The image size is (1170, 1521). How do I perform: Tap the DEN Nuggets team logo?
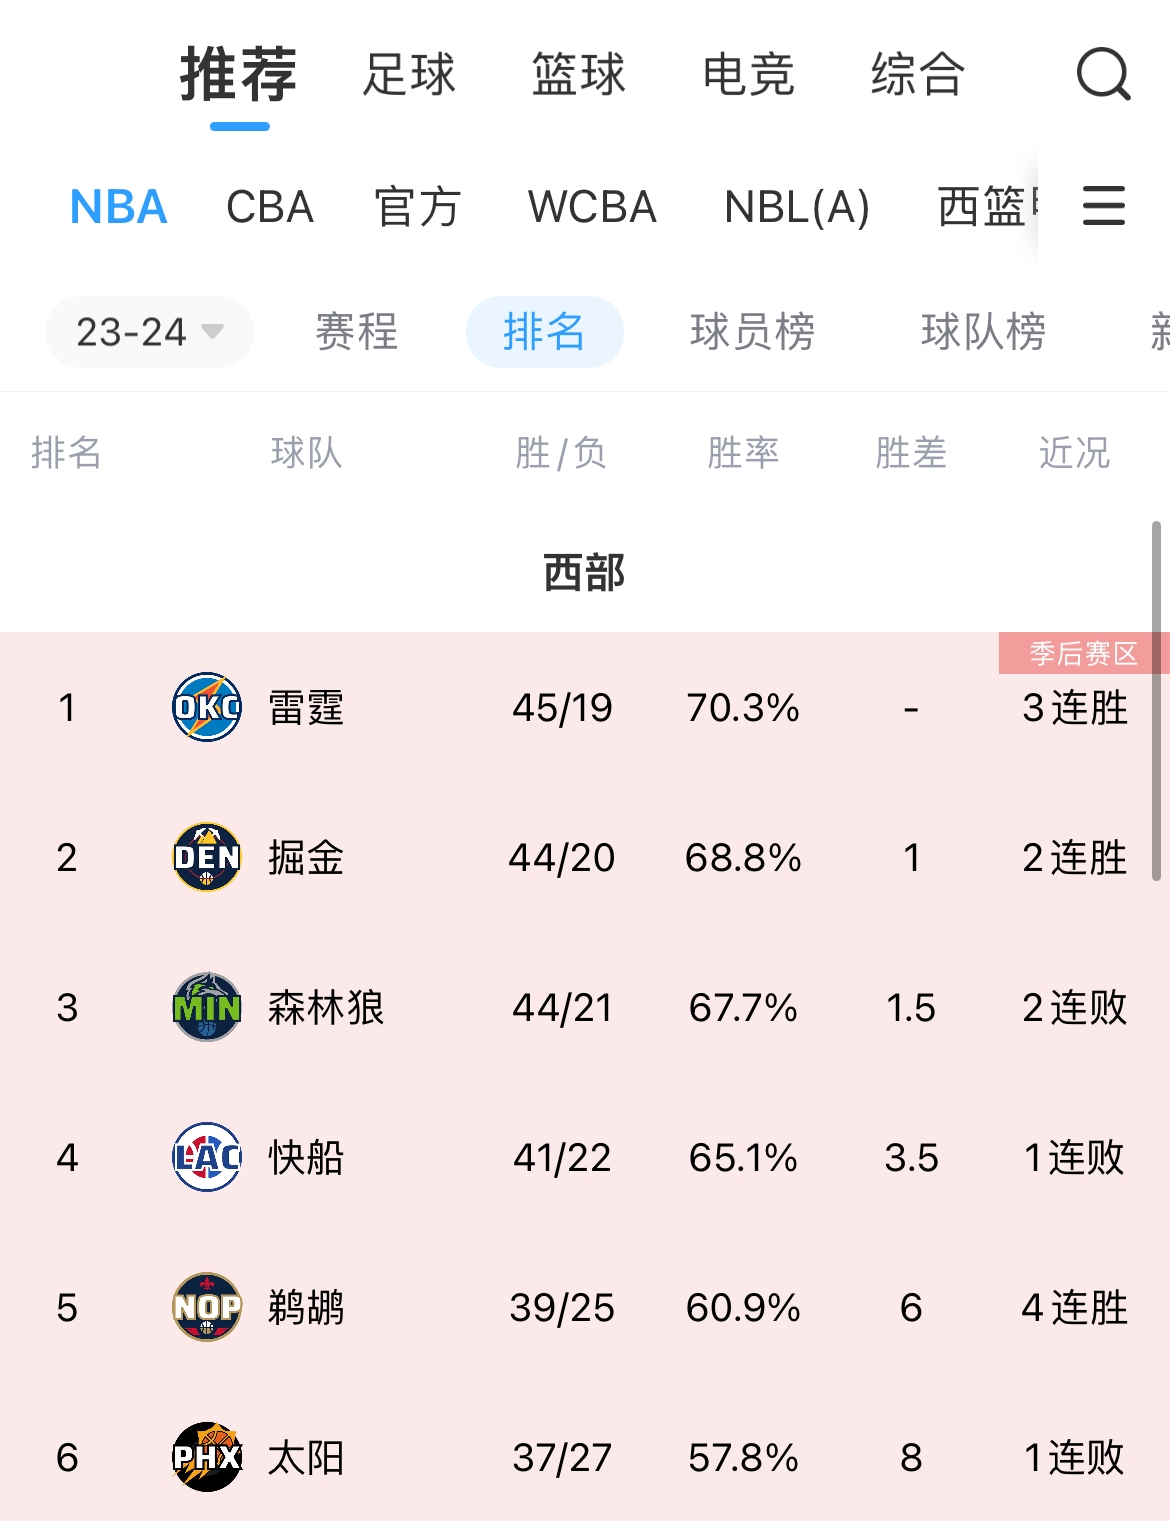[x=207, y=857]
